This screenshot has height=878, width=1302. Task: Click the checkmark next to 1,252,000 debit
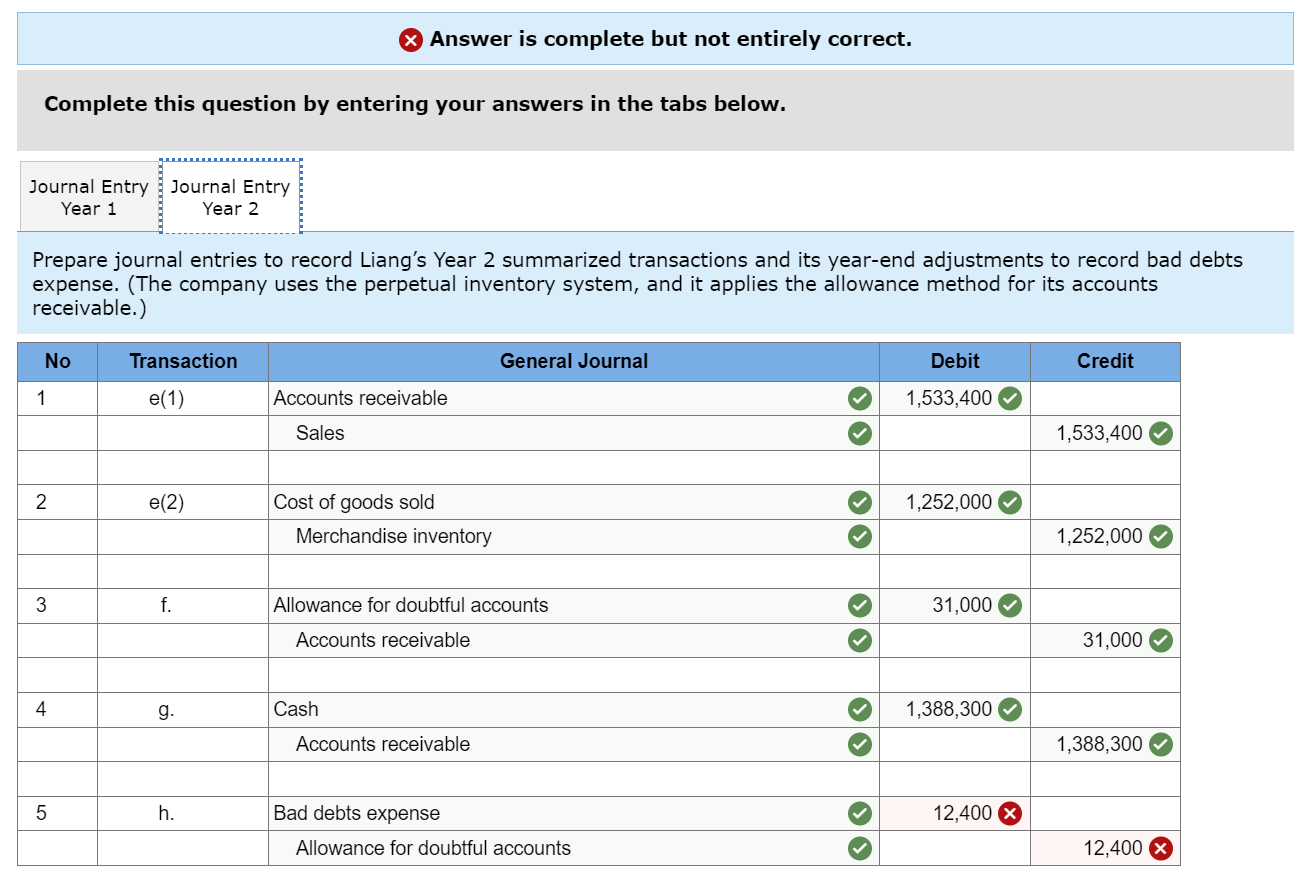click(1008, 501)
